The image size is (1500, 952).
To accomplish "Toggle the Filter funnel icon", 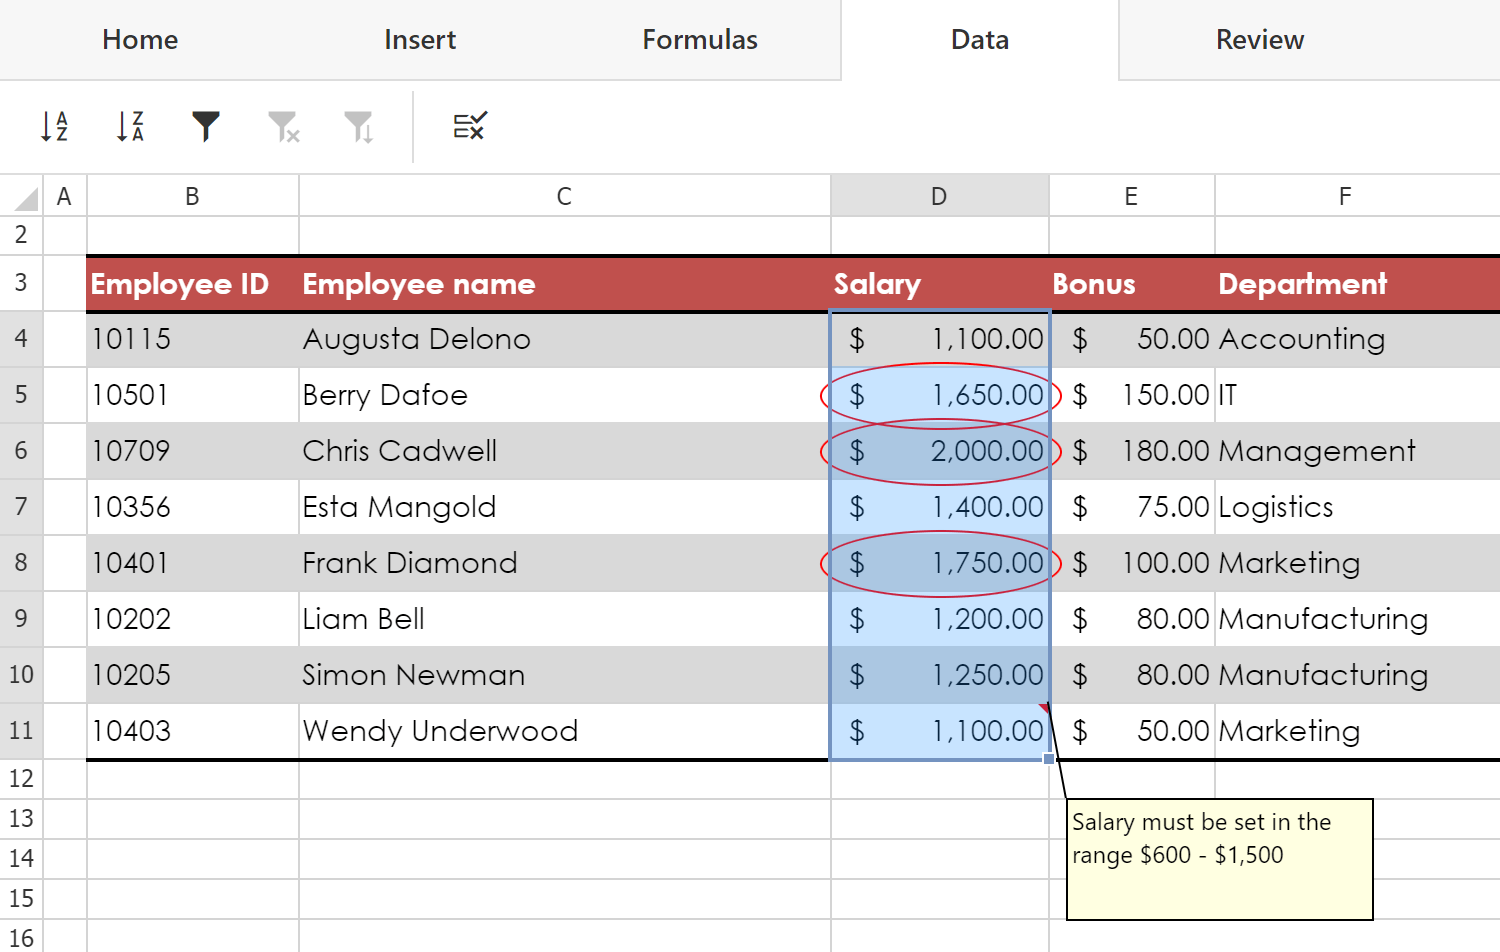I will [206, 126].
